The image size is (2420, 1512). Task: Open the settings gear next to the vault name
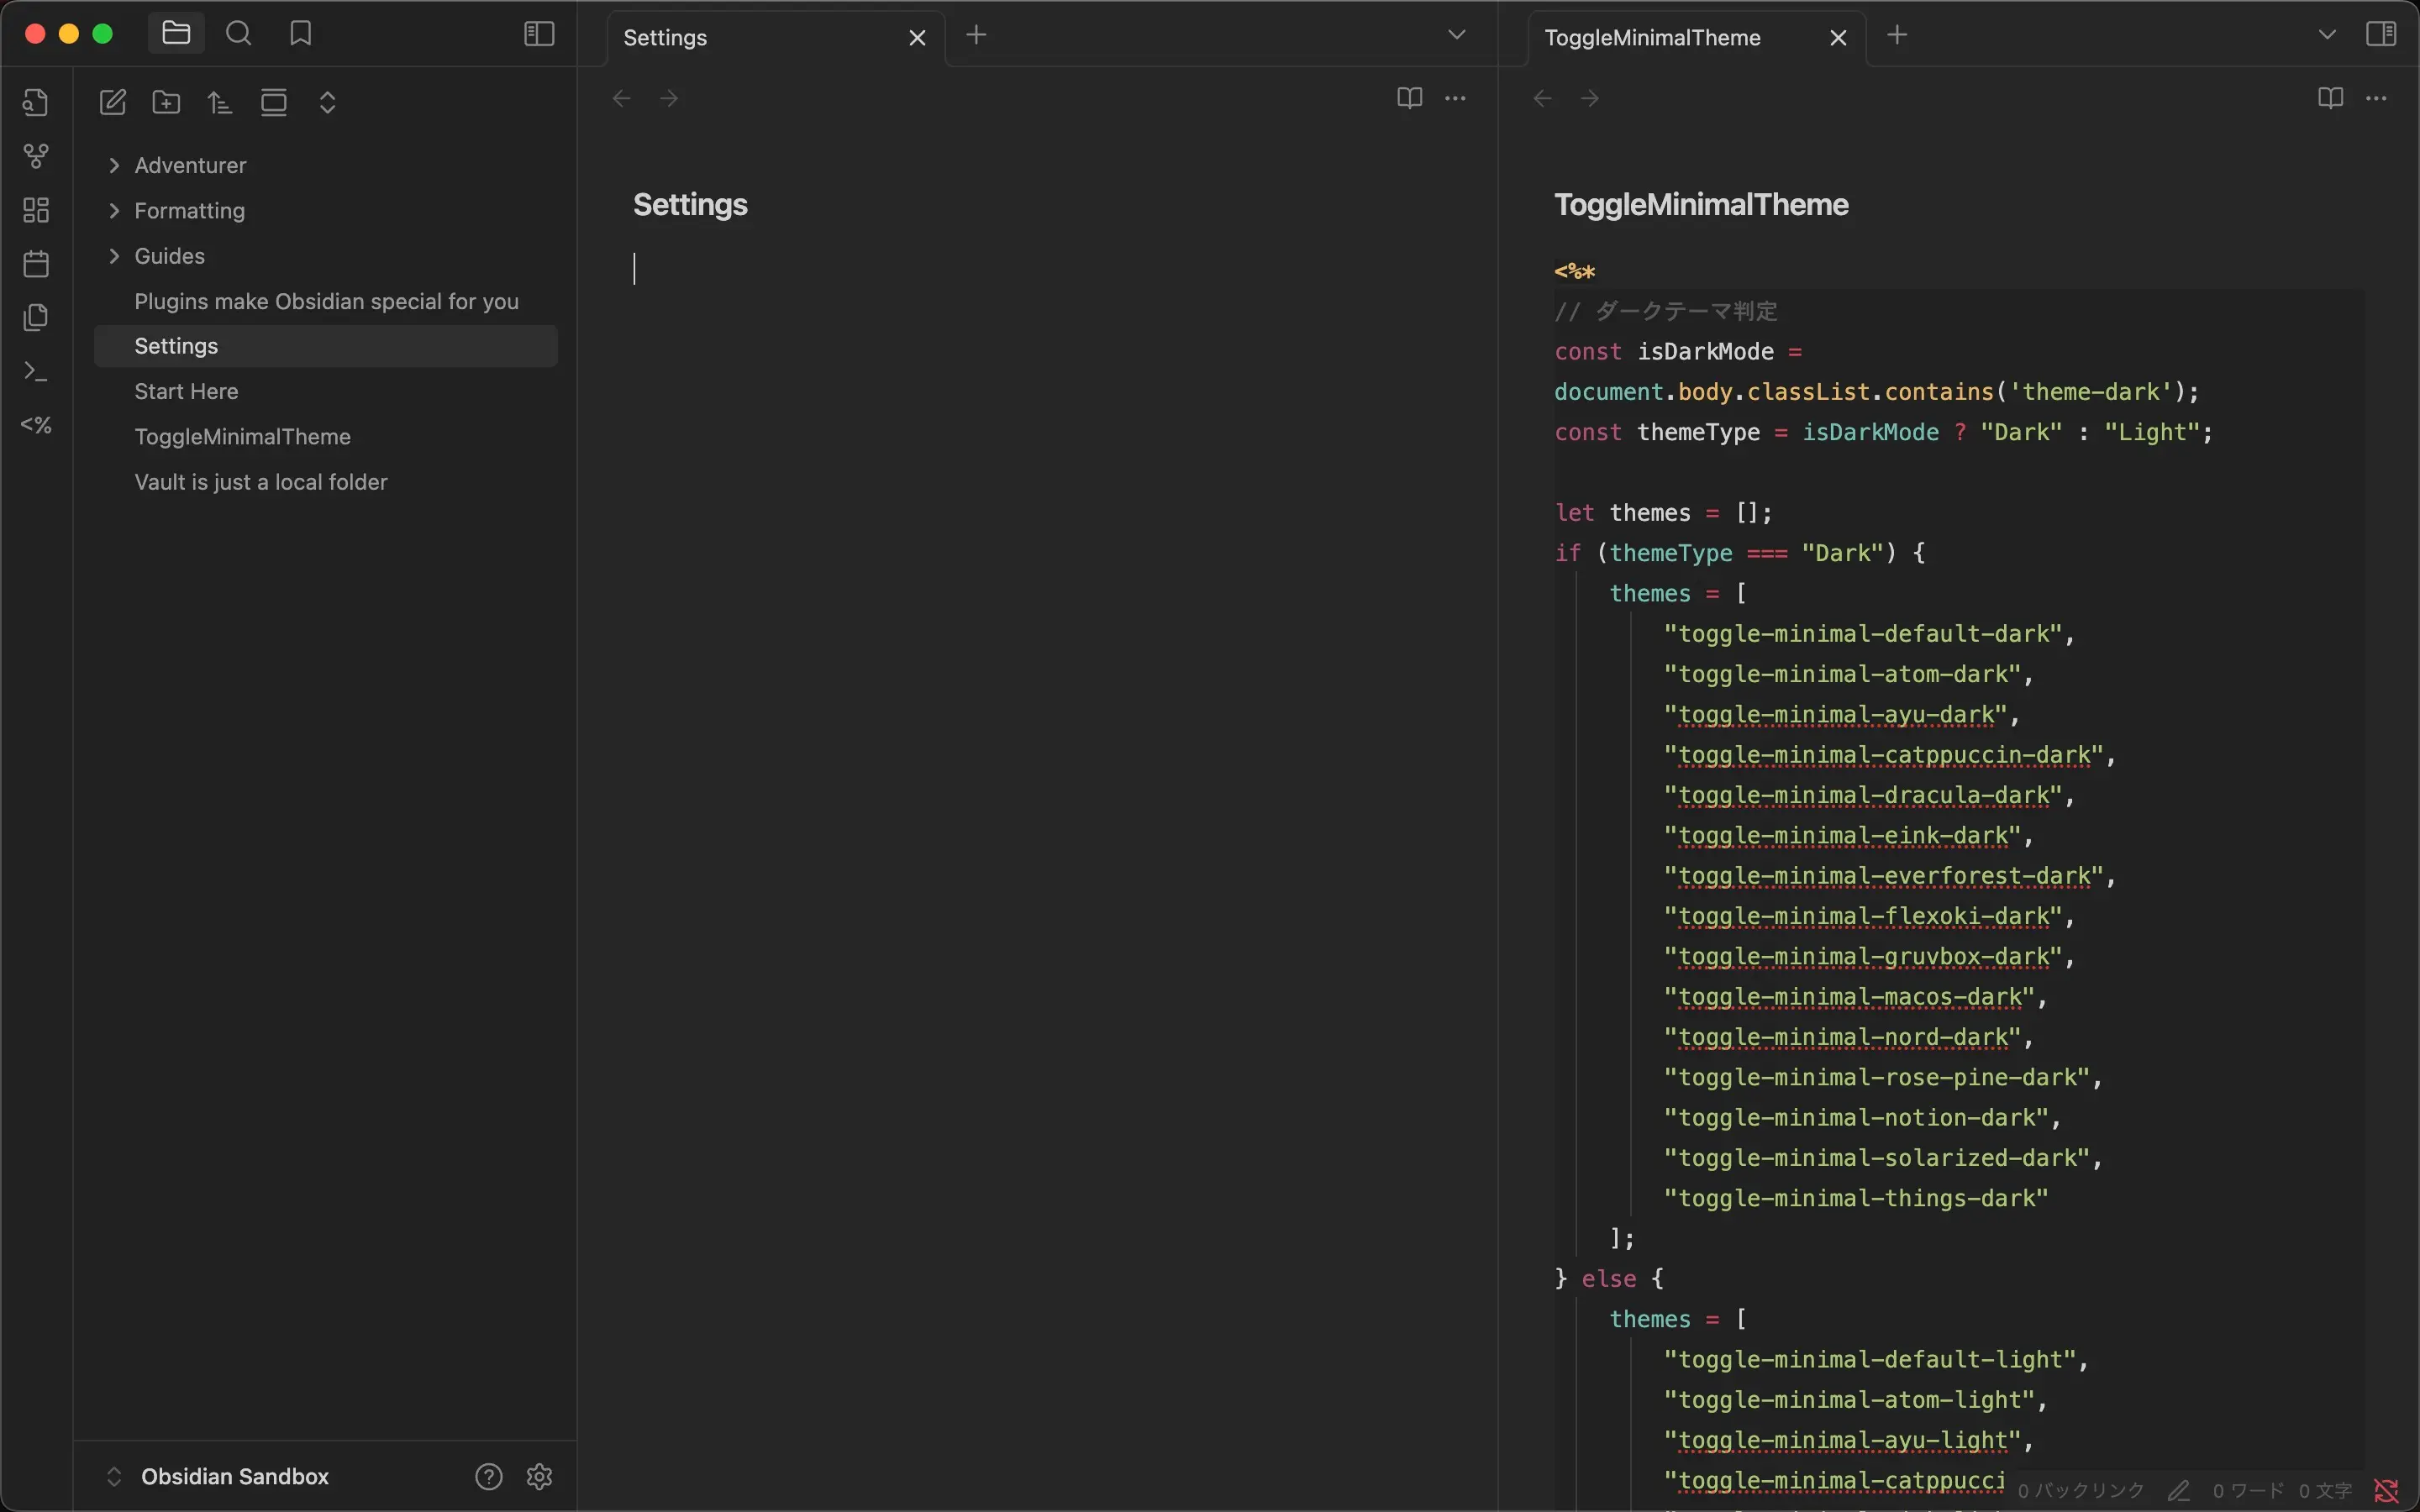pyautogui.click(x=539, y=1476)
